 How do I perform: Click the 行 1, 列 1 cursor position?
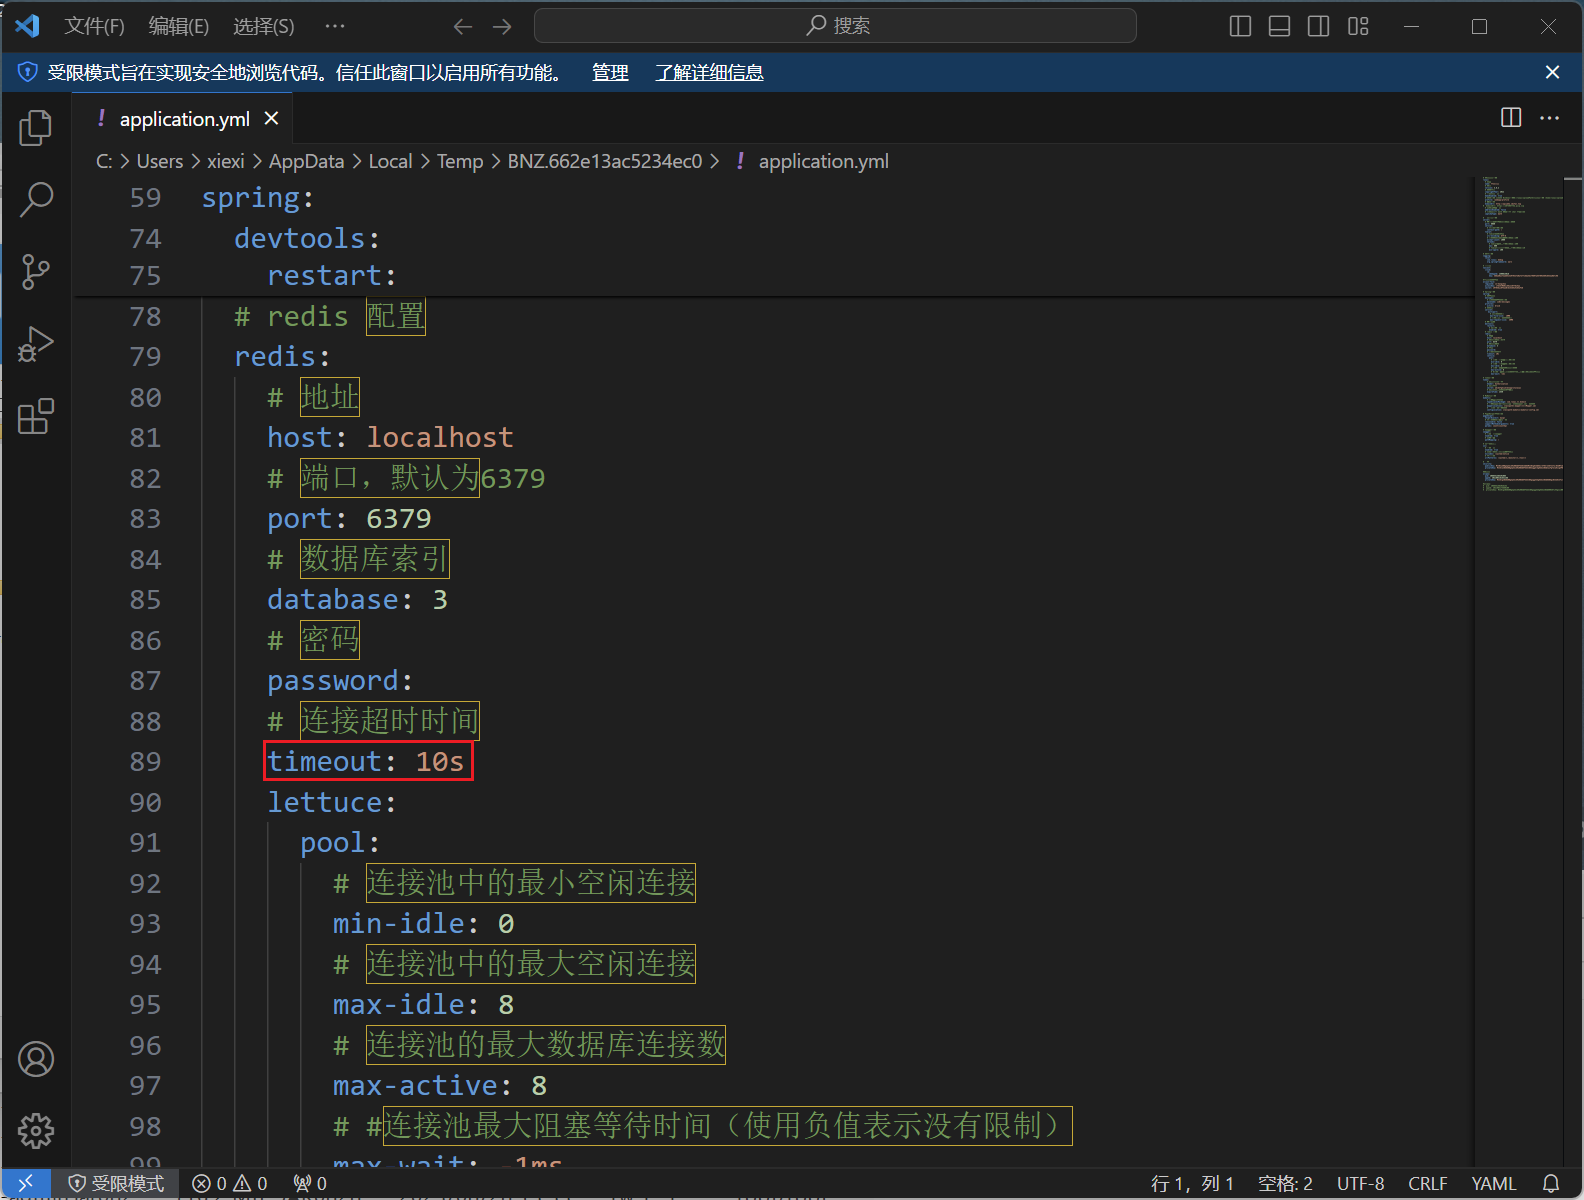1192,1184
